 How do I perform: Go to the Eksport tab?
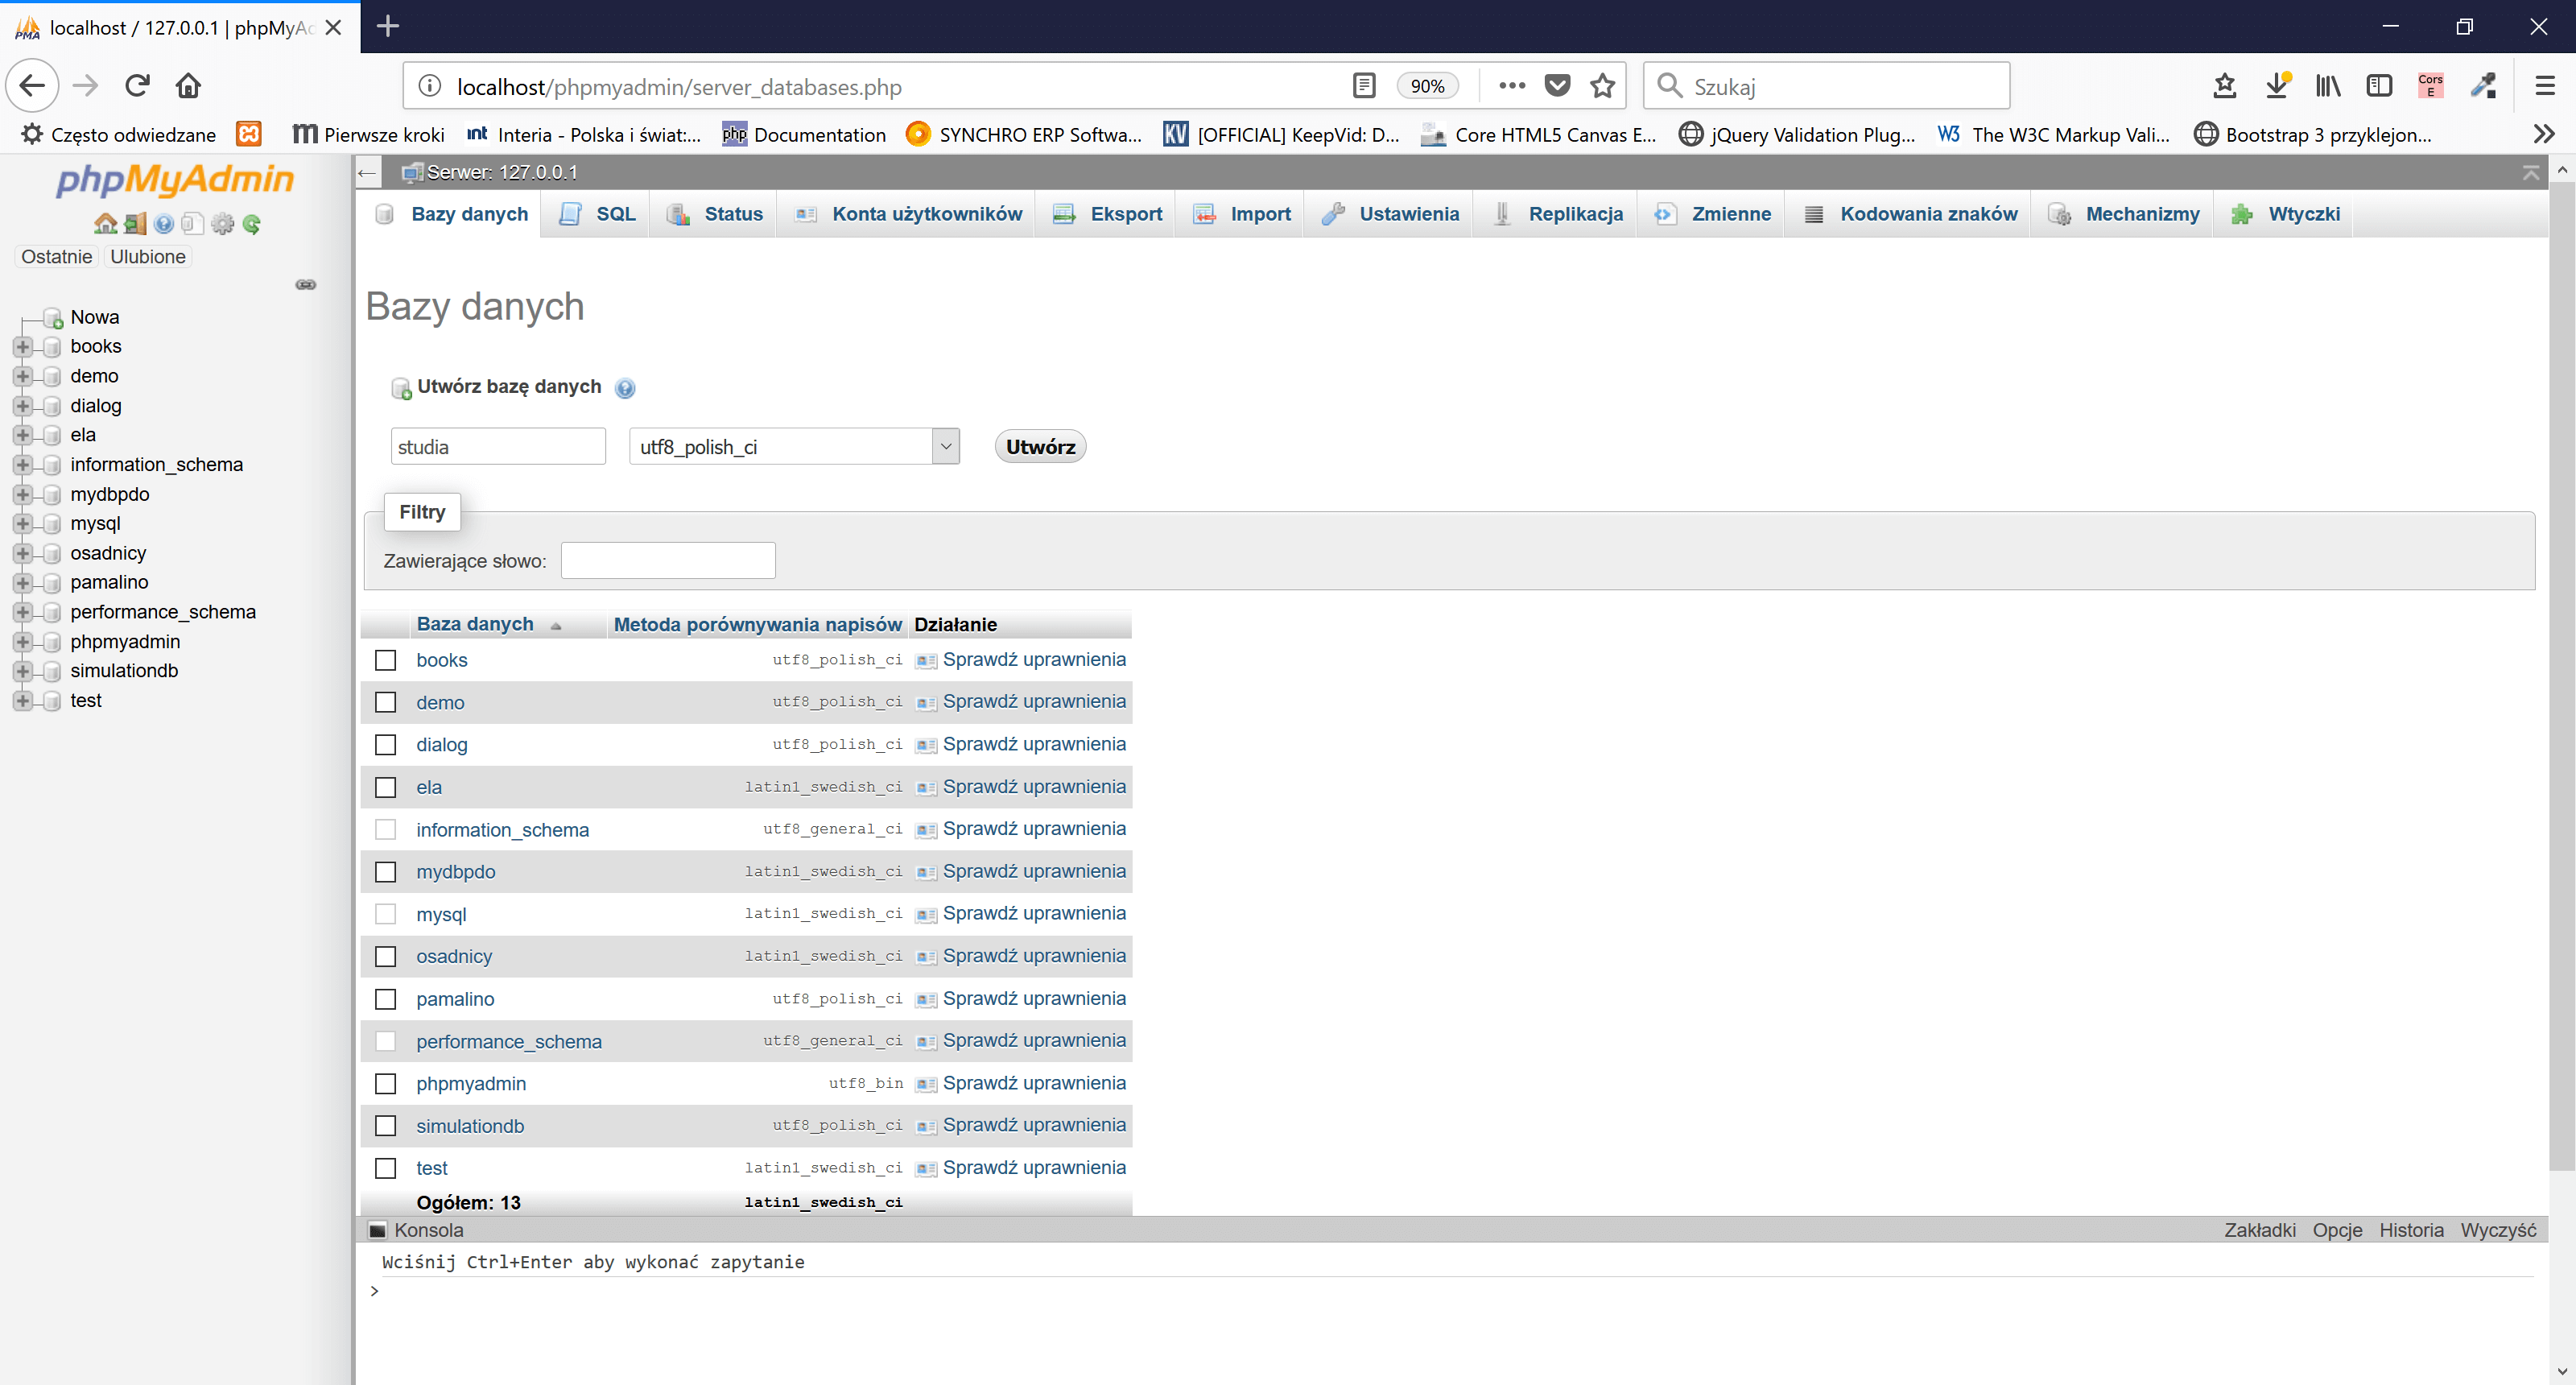(x=1108, y=214)
